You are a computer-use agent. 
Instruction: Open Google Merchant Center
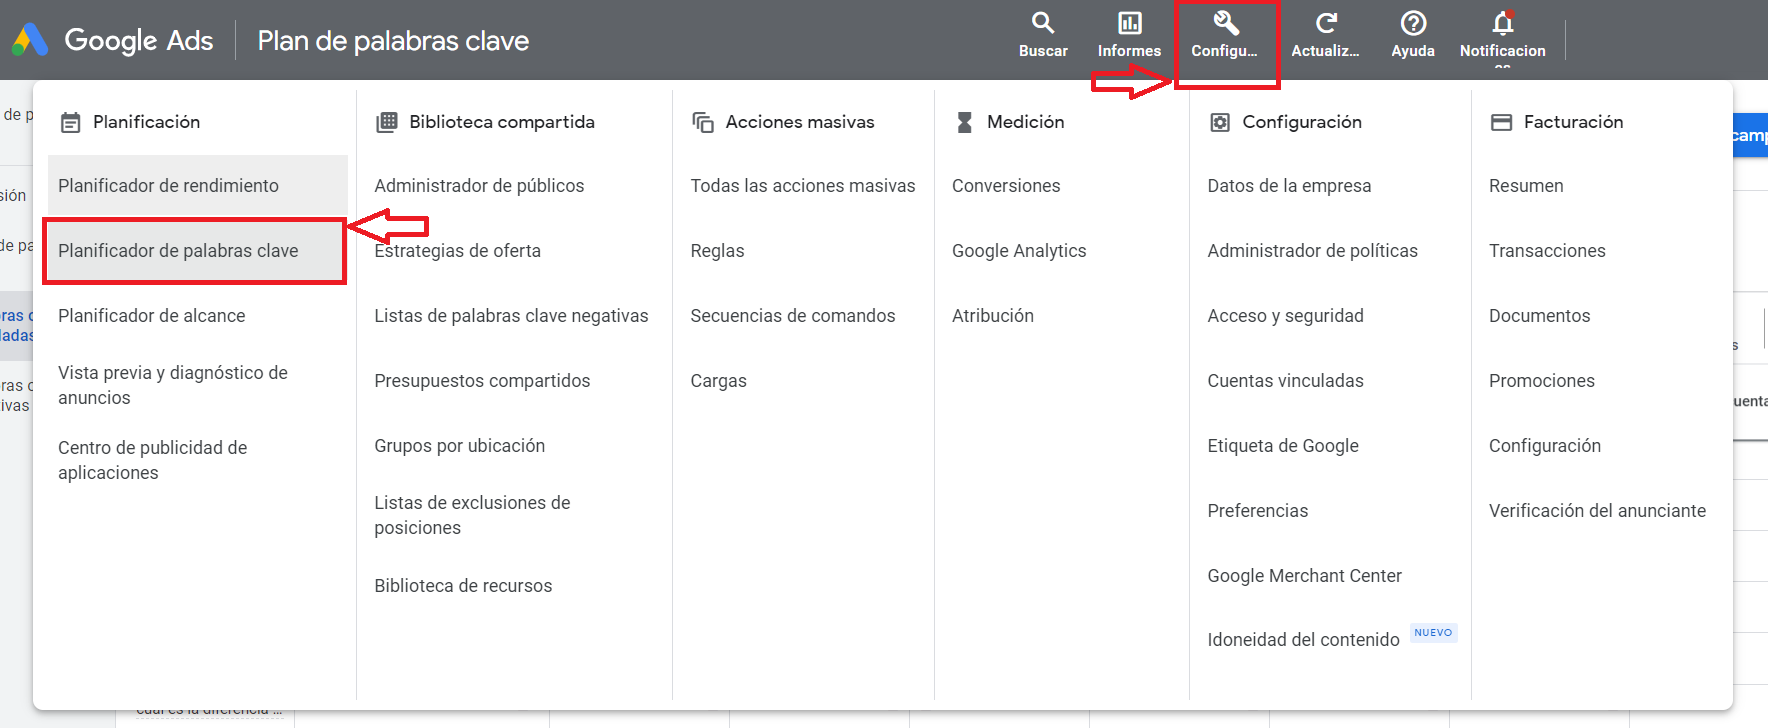pos(1304,576)
